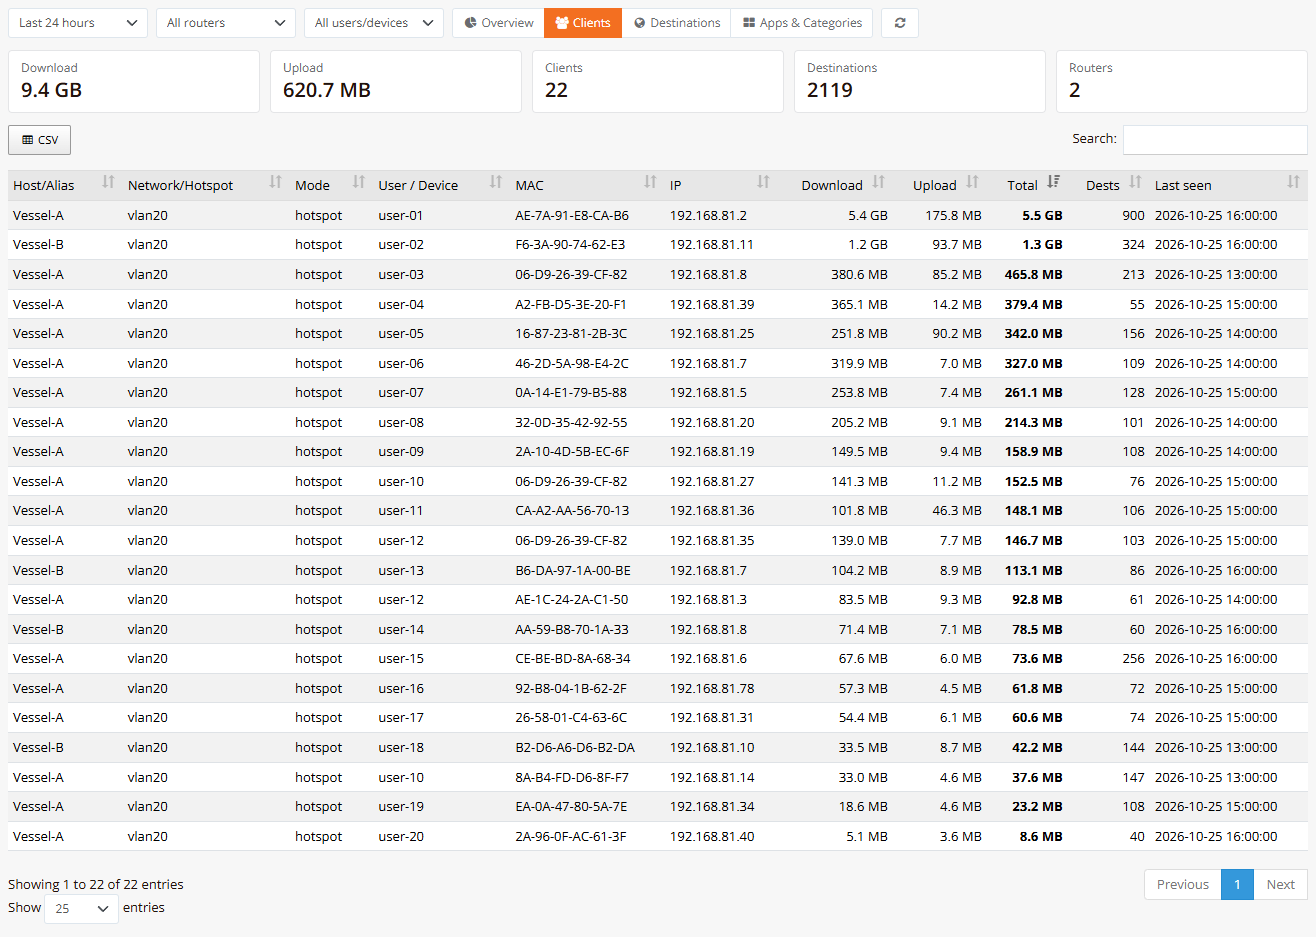
Task: Focus the Search input field
Action: click(1215, 140)
